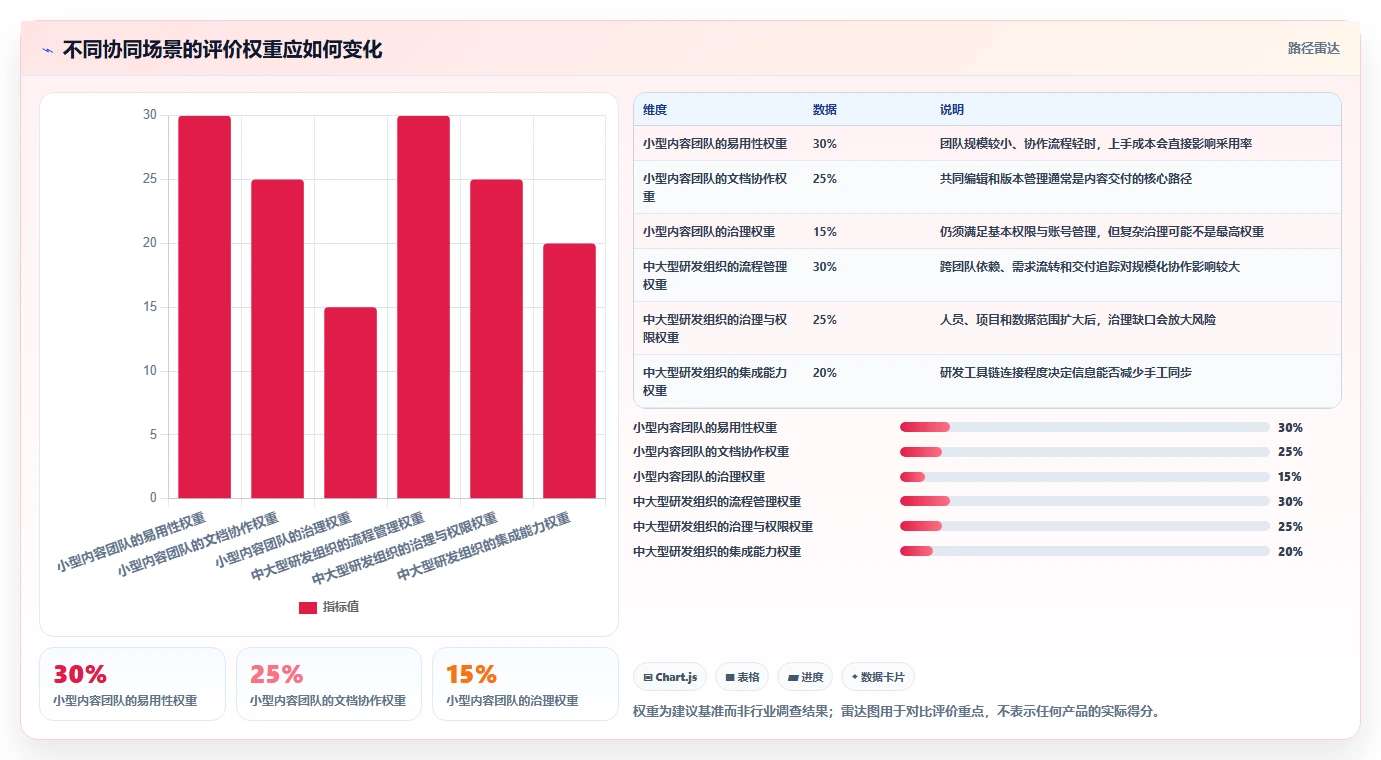
Task: Click the 数据卡片 tag chip
Action: (x=878, y=677)
